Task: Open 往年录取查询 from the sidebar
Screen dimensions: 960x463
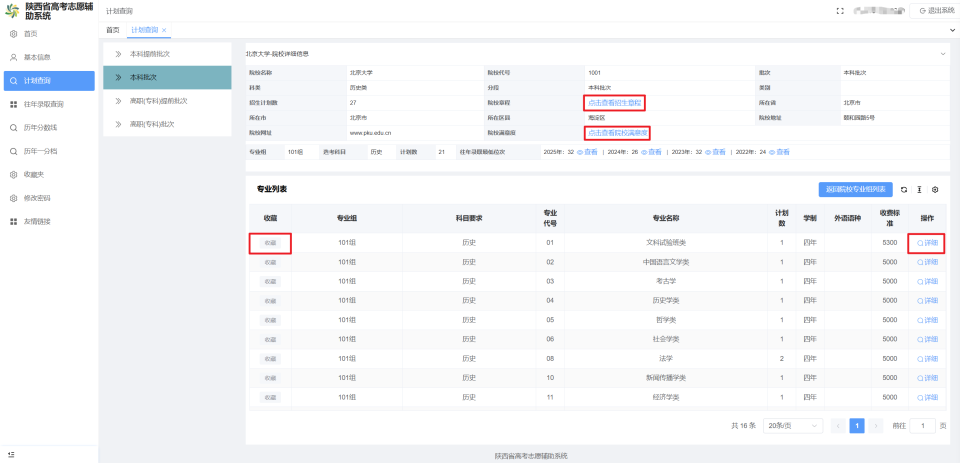Action: pyautogui.click(x=49, y=105)
